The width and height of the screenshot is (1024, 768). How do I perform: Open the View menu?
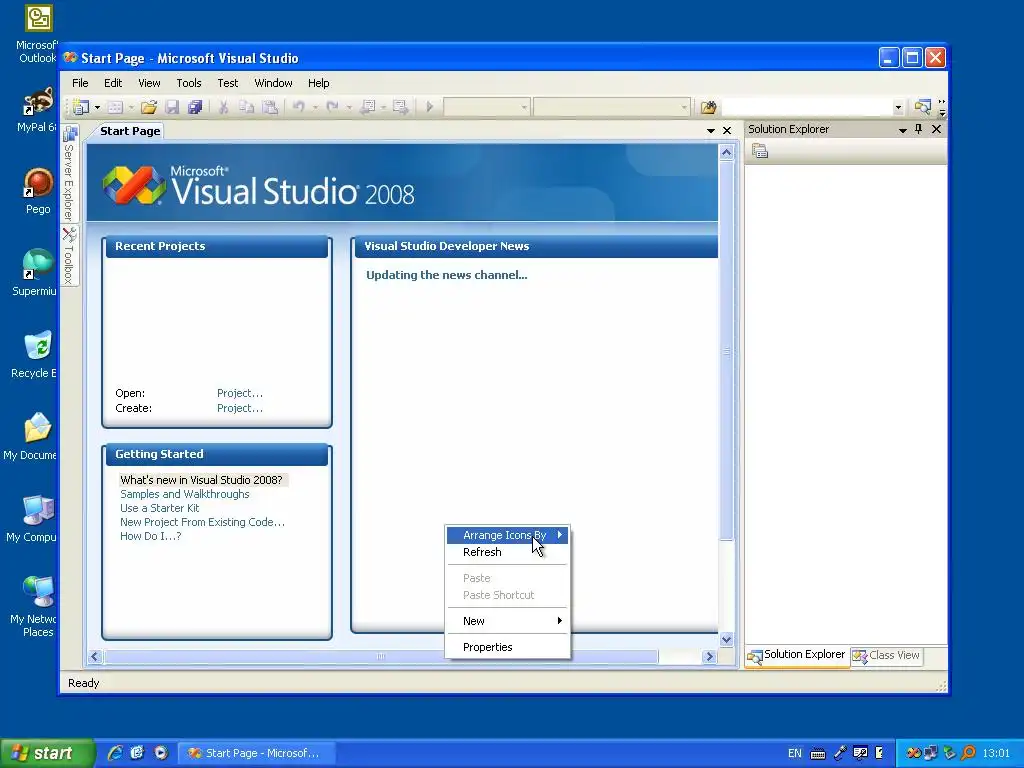[149, 83]
